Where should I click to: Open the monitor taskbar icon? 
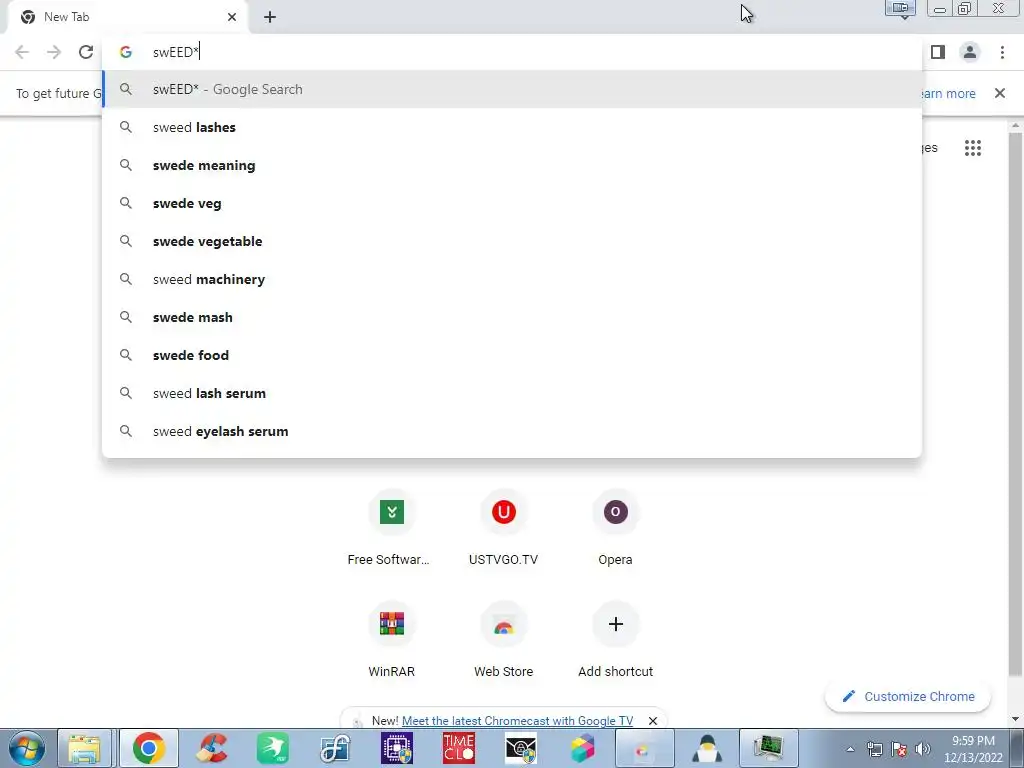[768, 748]
